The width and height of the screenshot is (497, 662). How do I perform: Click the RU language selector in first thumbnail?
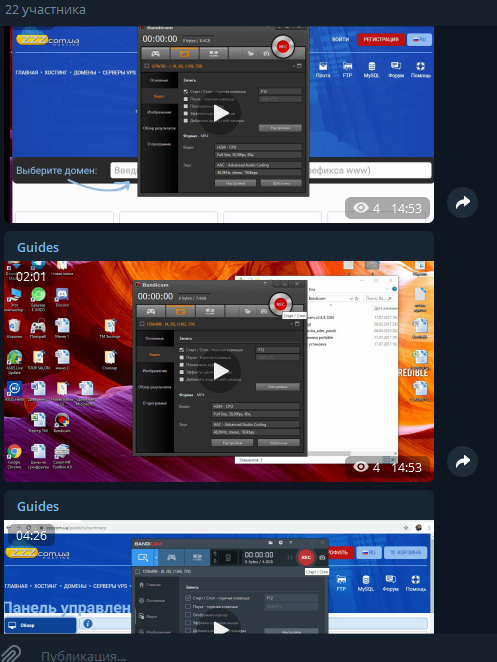419,40
